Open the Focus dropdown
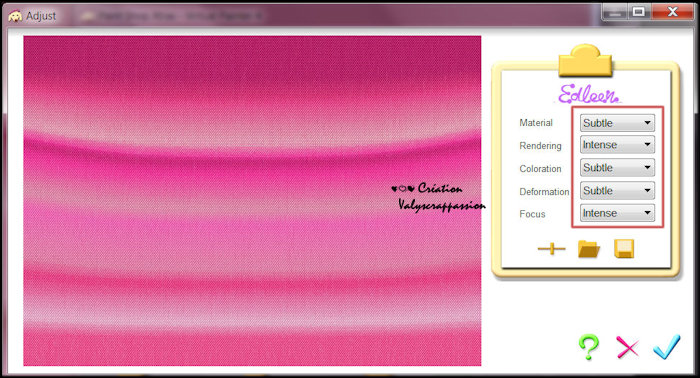This screenshot has height=378, width=700. pyautogui.click(x=617, y=213)
